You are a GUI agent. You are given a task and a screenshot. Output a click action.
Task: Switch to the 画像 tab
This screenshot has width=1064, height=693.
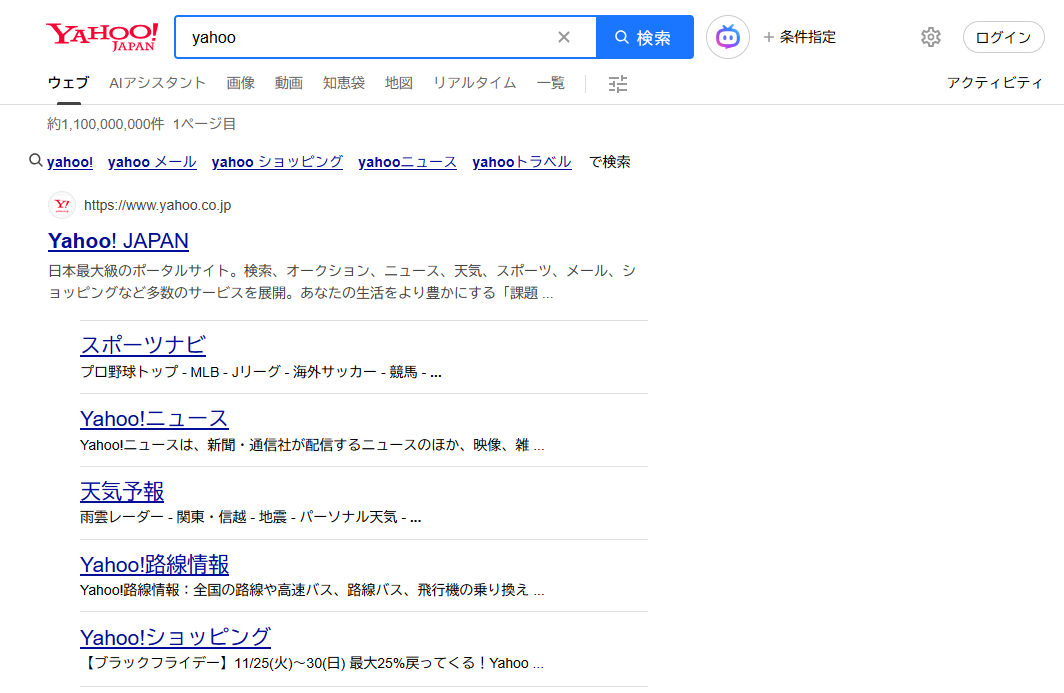(x=240, y=83)
